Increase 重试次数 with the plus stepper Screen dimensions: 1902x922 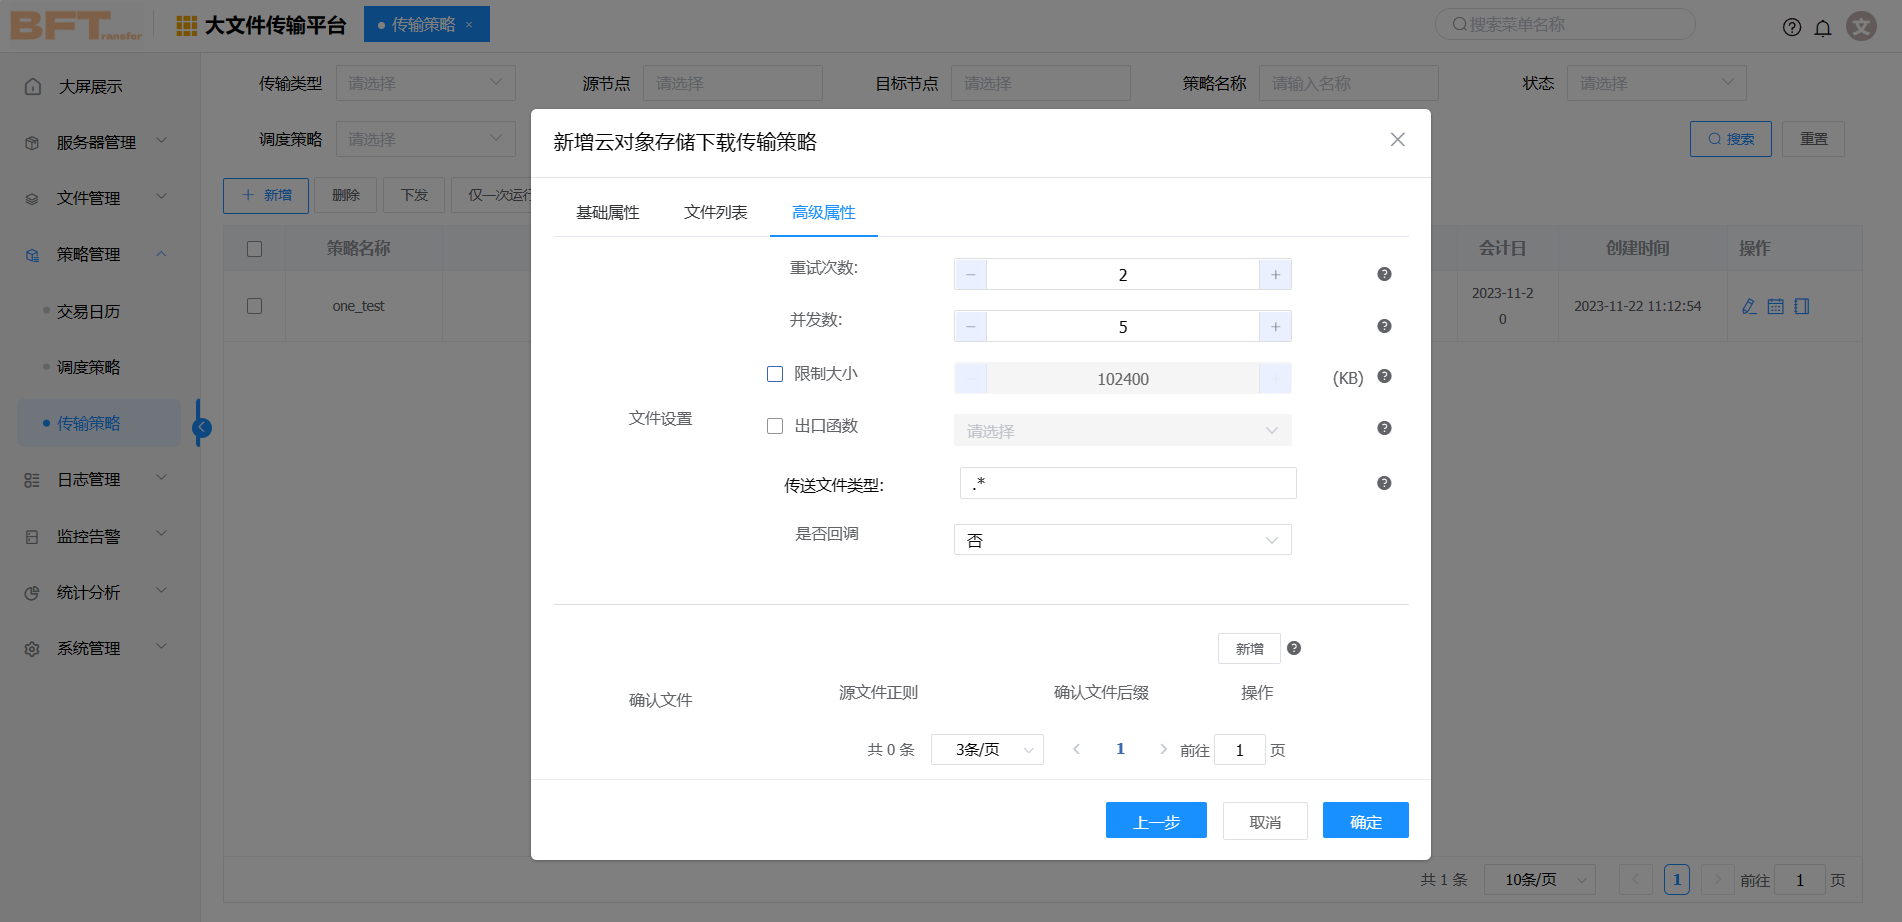click(1275, 274)
